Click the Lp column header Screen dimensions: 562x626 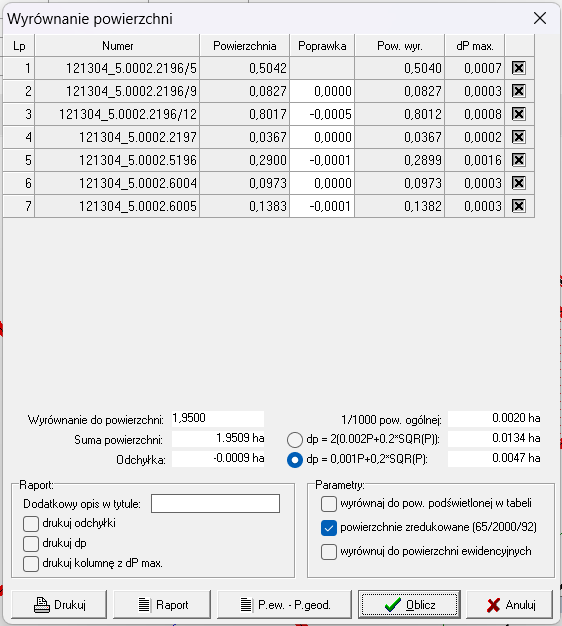(x=19, y=46)
